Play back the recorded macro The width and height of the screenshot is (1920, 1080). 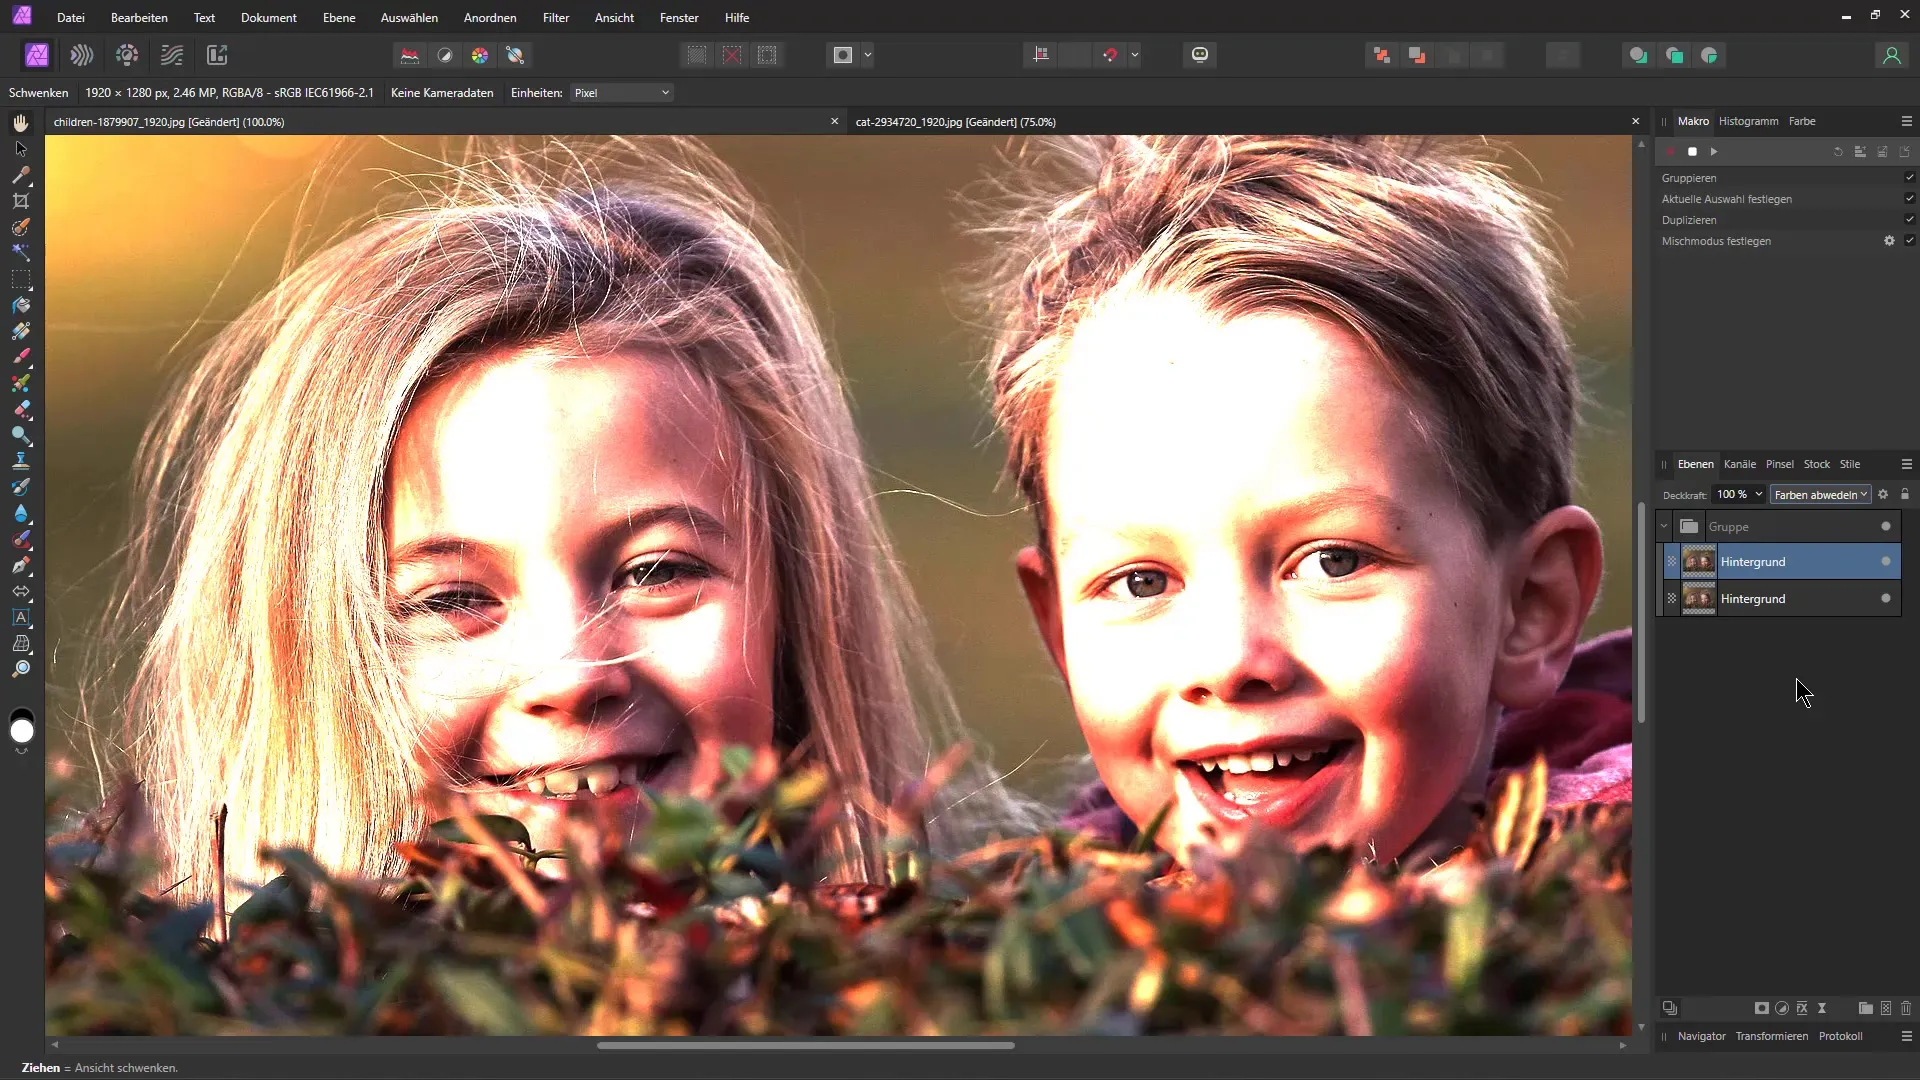(x=1714, y=152)
